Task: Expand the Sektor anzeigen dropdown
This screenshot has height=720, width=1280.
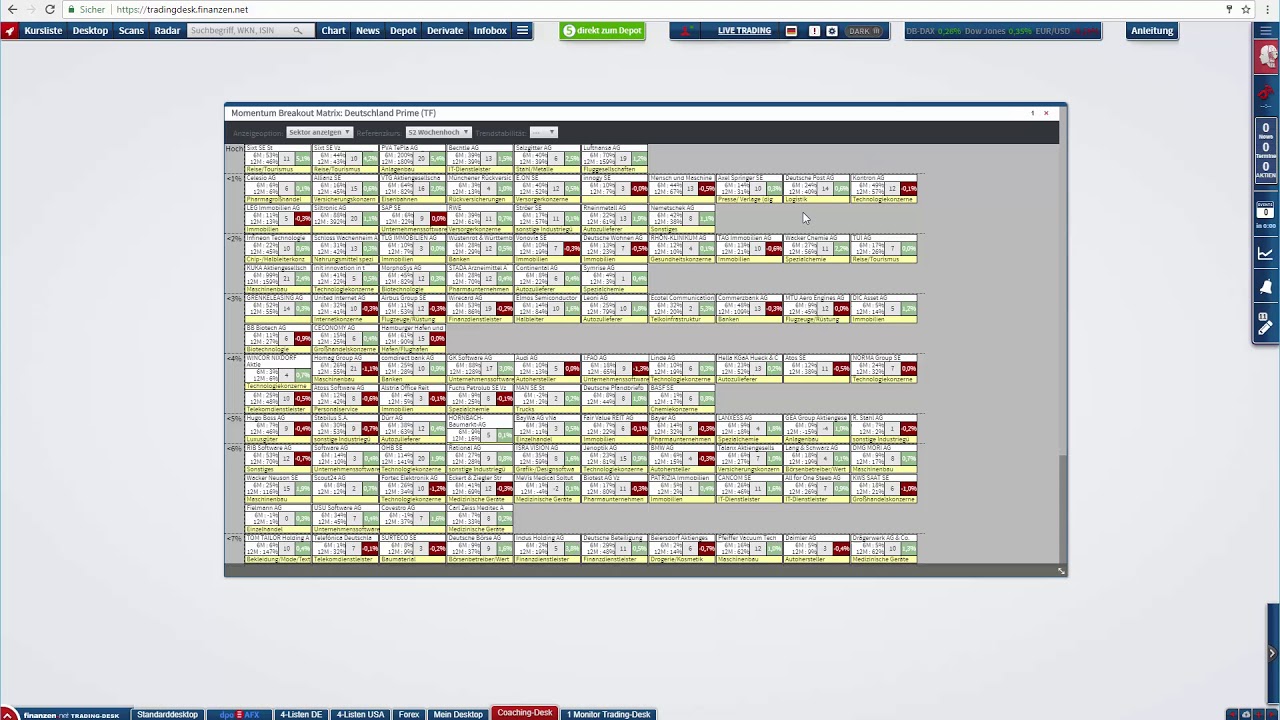Action: click(x=319, y=132)
